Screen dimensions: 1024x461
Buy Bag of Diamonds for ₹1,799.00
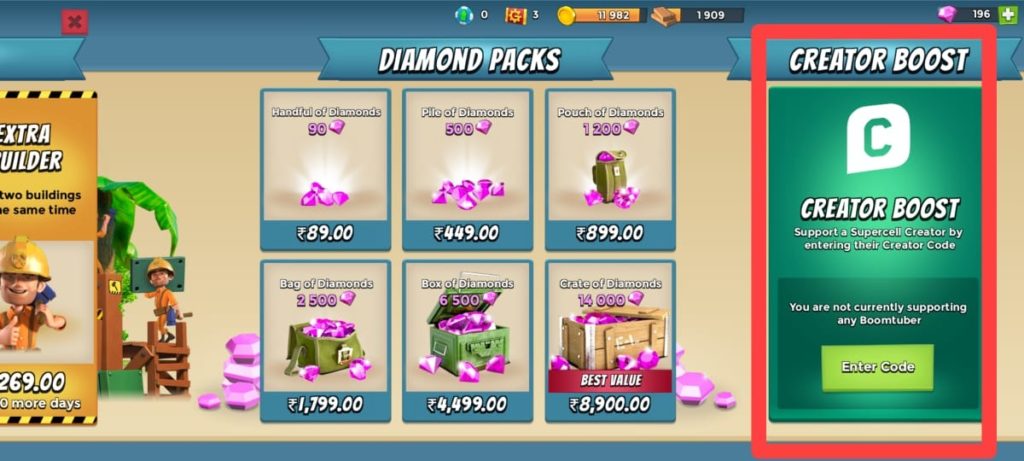pos(325,341)
